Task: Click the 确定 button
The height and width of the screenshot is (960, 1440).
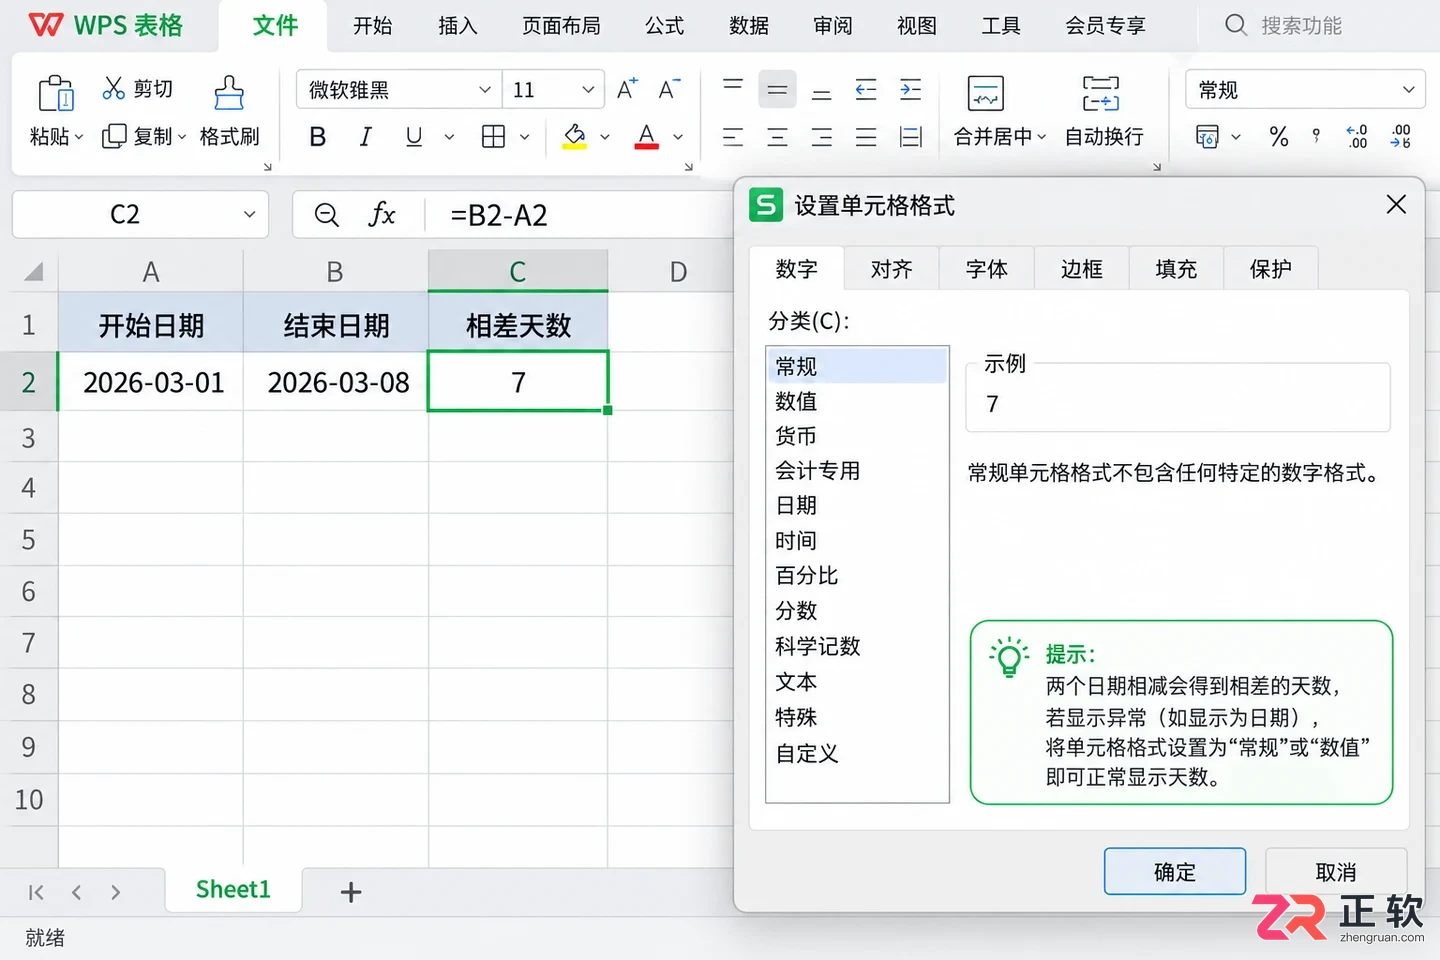Action: point(1175,871)
